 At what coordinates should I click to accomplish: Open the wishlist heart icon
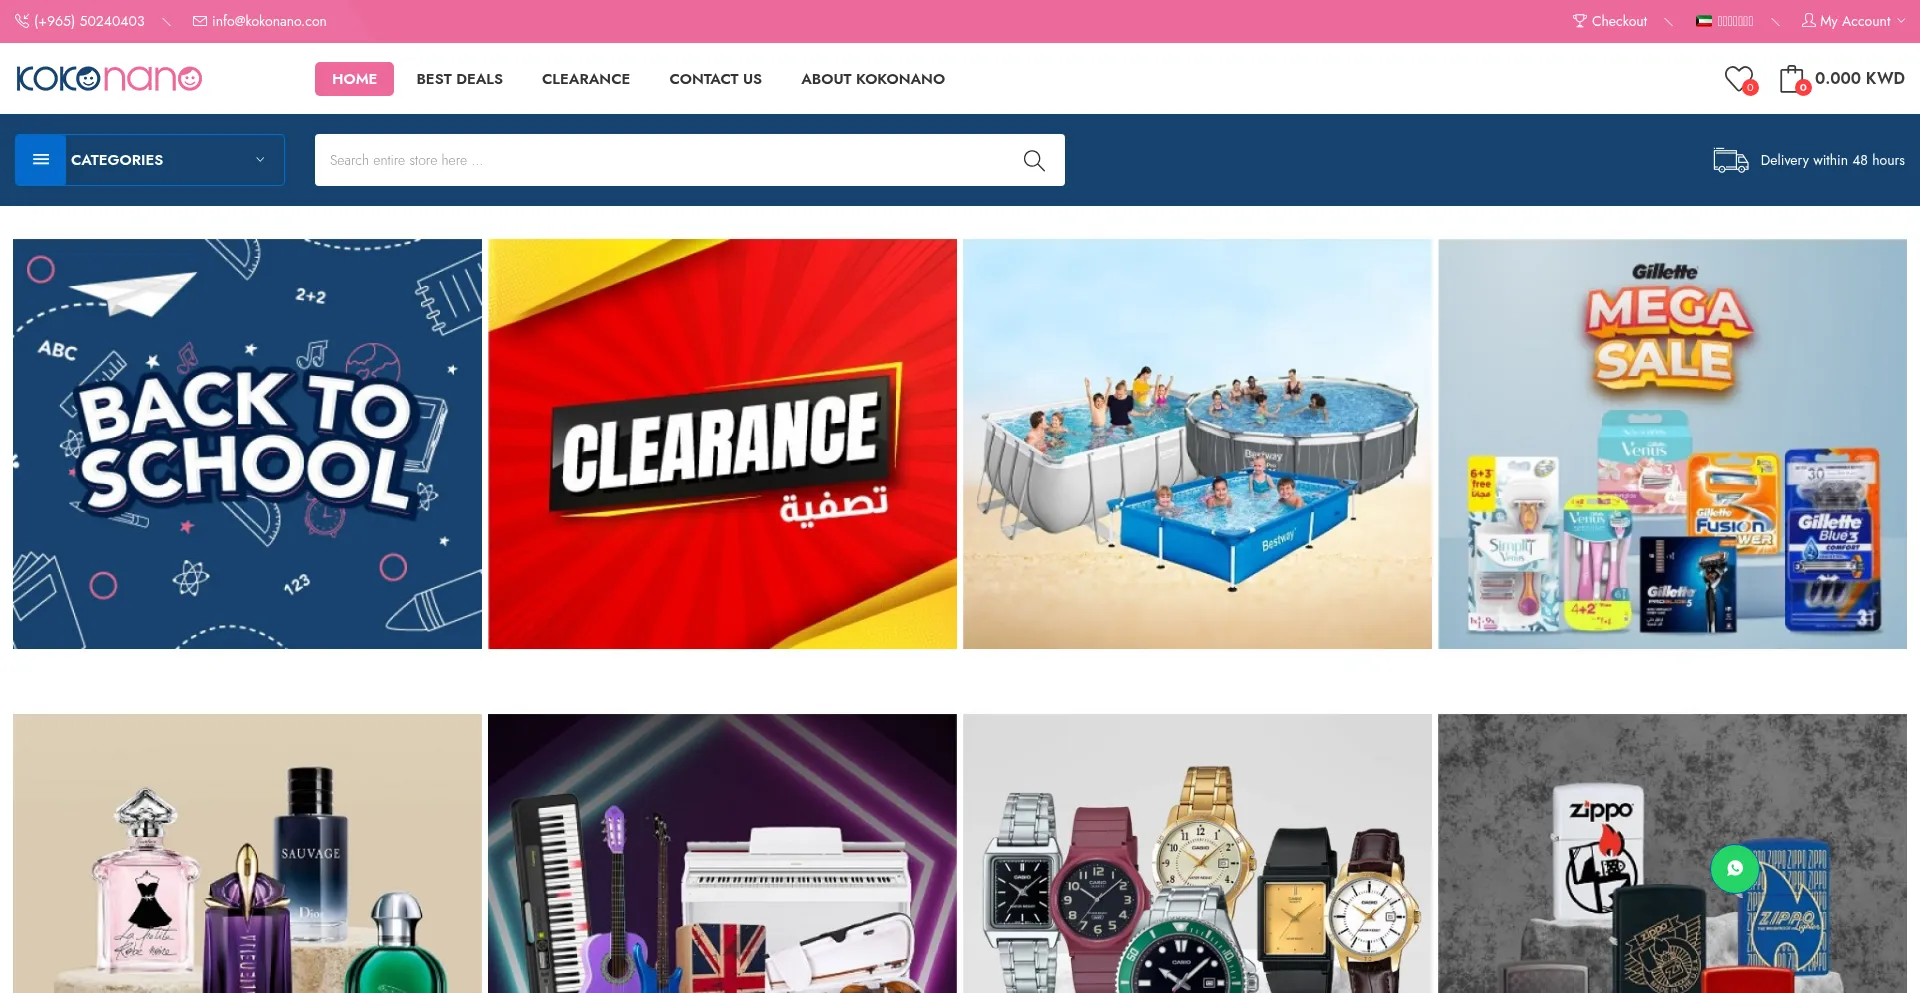pos(1739,79)
